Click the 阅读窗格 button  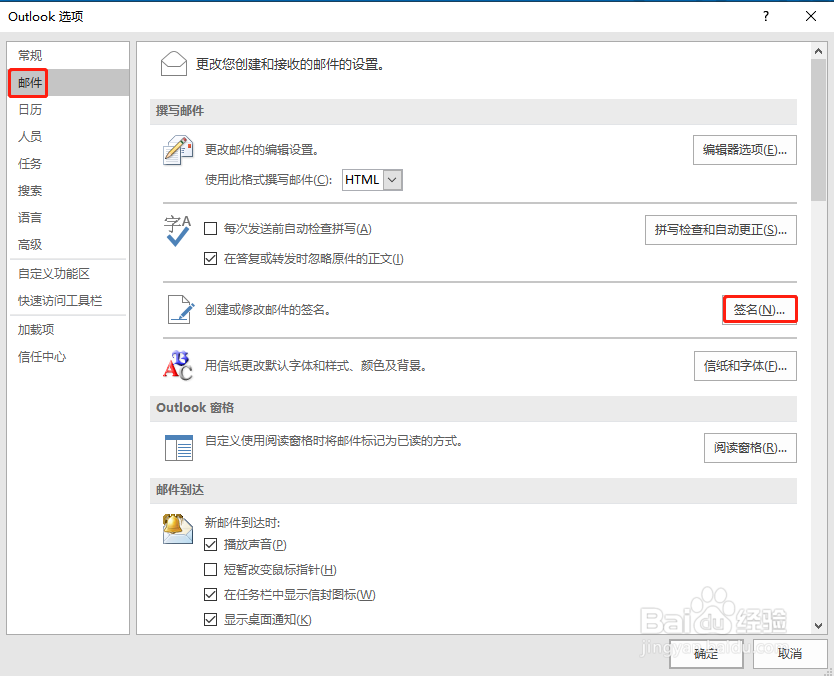click(x=750, y=448)
